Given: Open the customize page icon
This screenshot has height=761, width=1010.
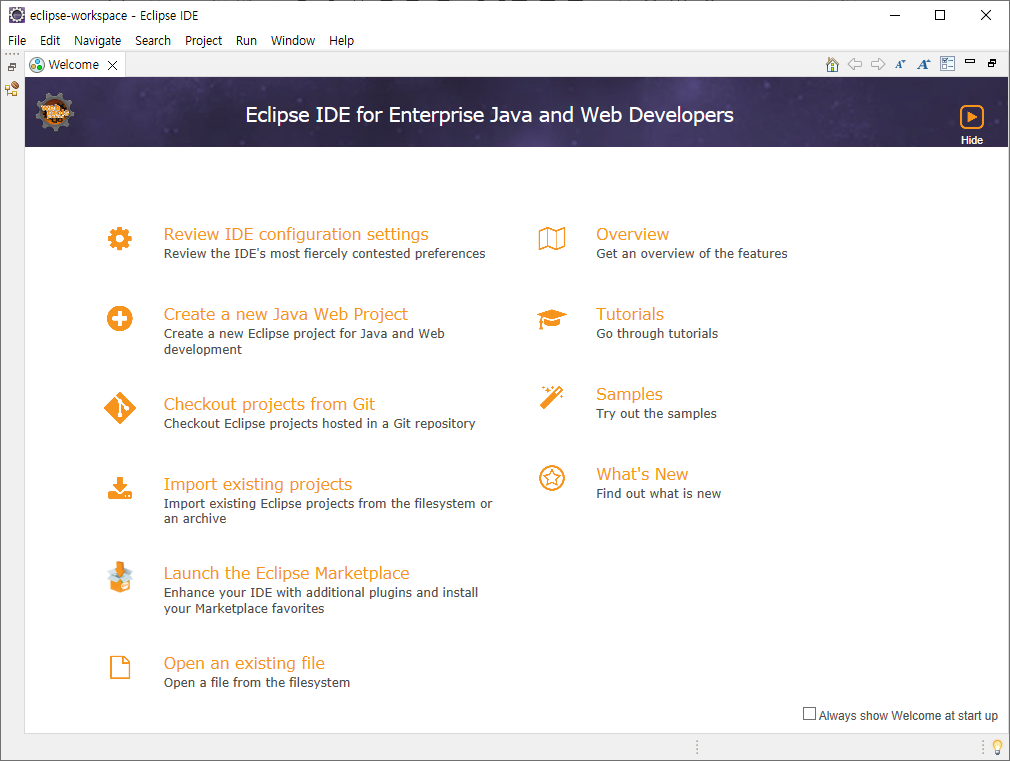Looking at the screenshot, I should click(948, 64).
